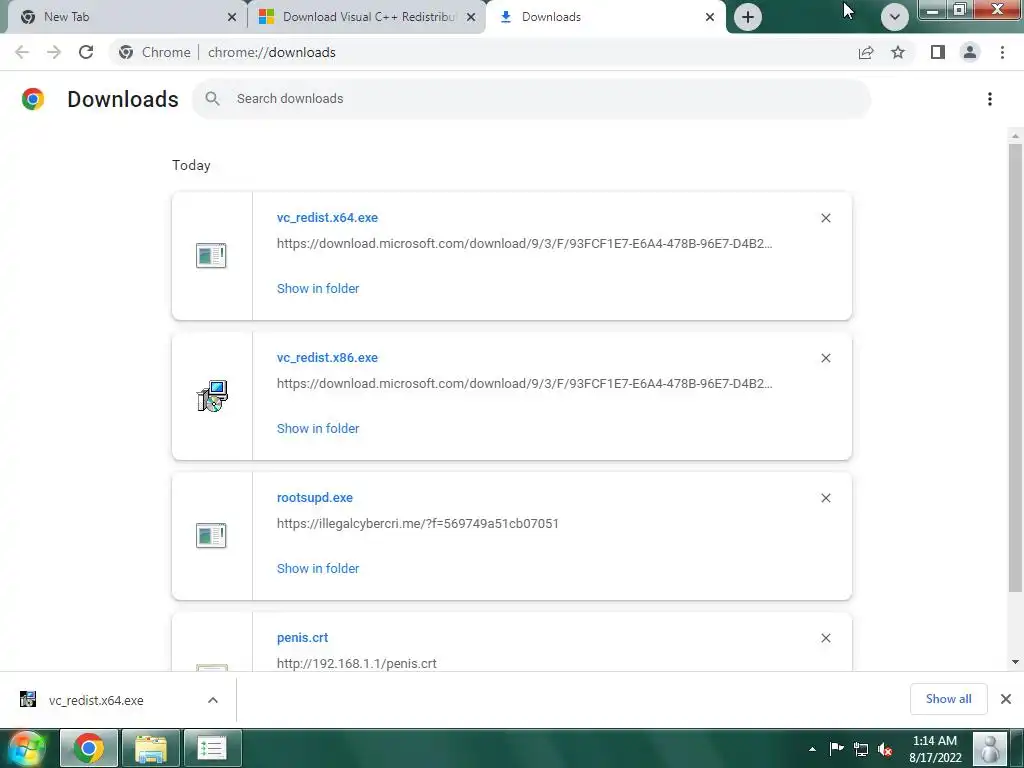This screenshot has height=768, width=1024.
Task: Open a new tab with the plus button
Action: [748, 17]
